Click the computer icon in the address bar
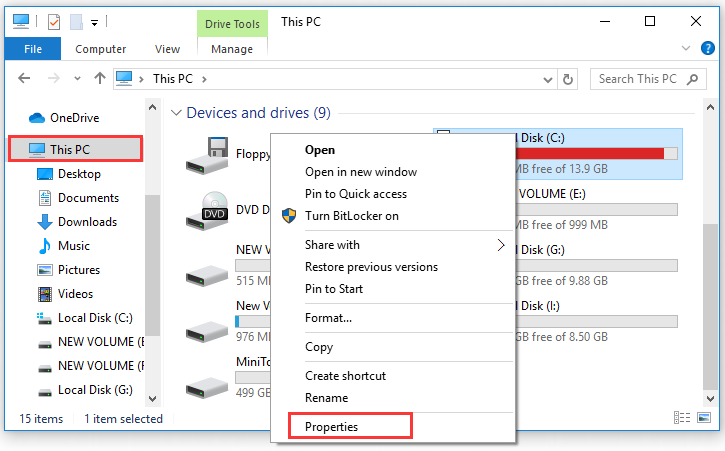Image resolution: width=725 pixels, height=451 pixels. pyautogui.click(x=124, y=79)
